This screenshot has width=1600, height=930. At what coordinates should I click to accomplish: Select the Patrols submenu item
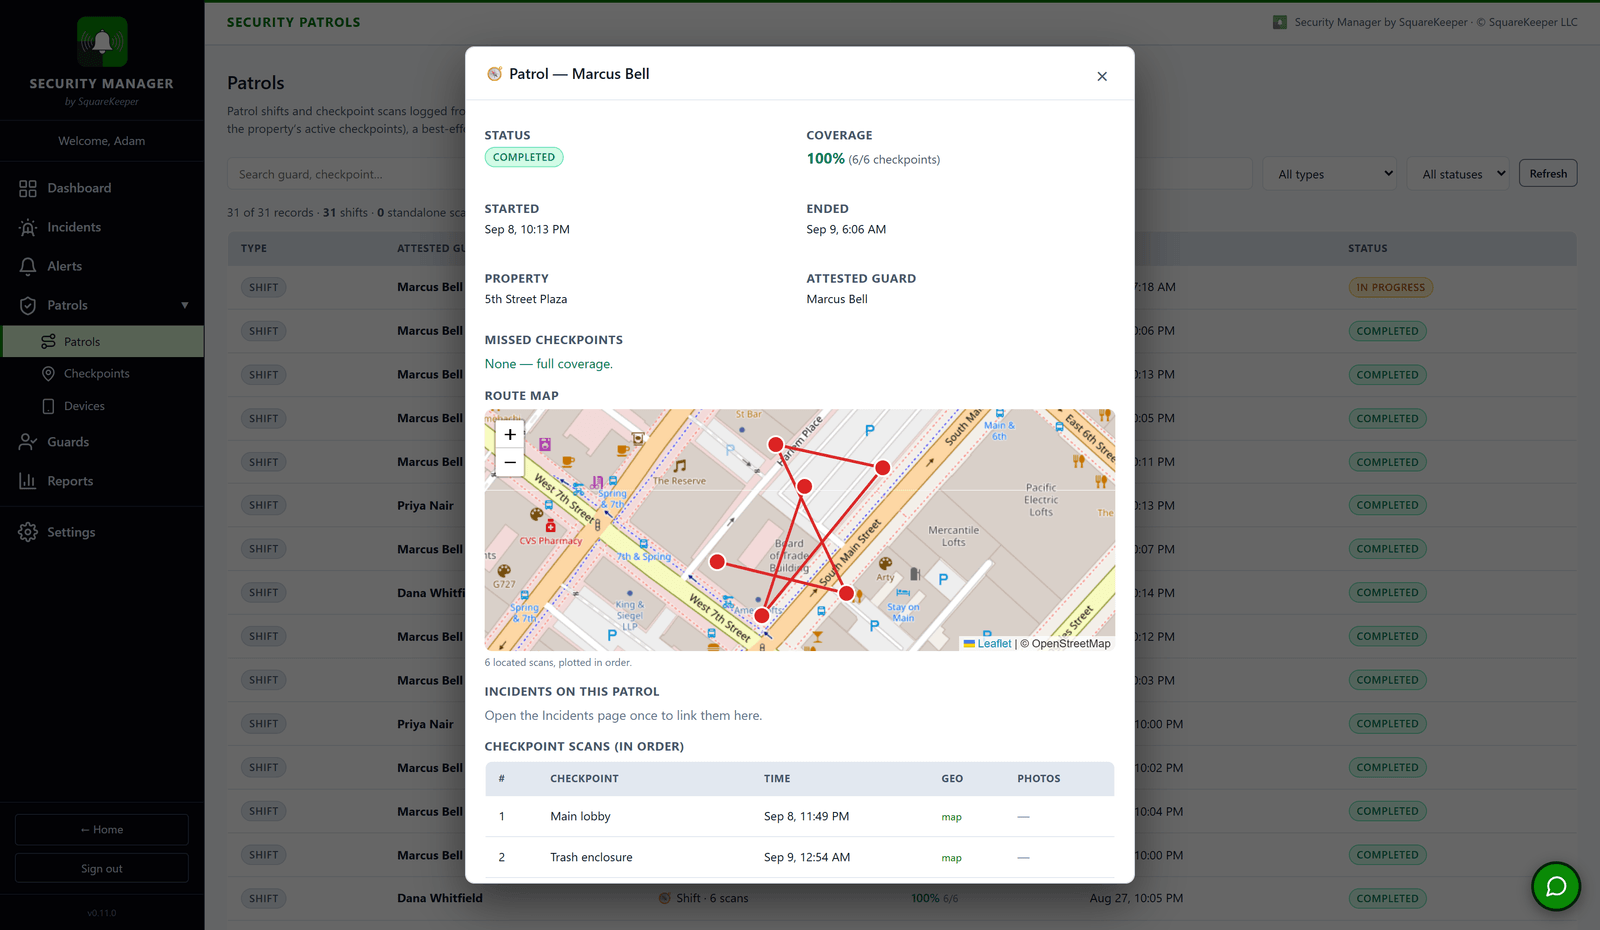pos(103,341)
